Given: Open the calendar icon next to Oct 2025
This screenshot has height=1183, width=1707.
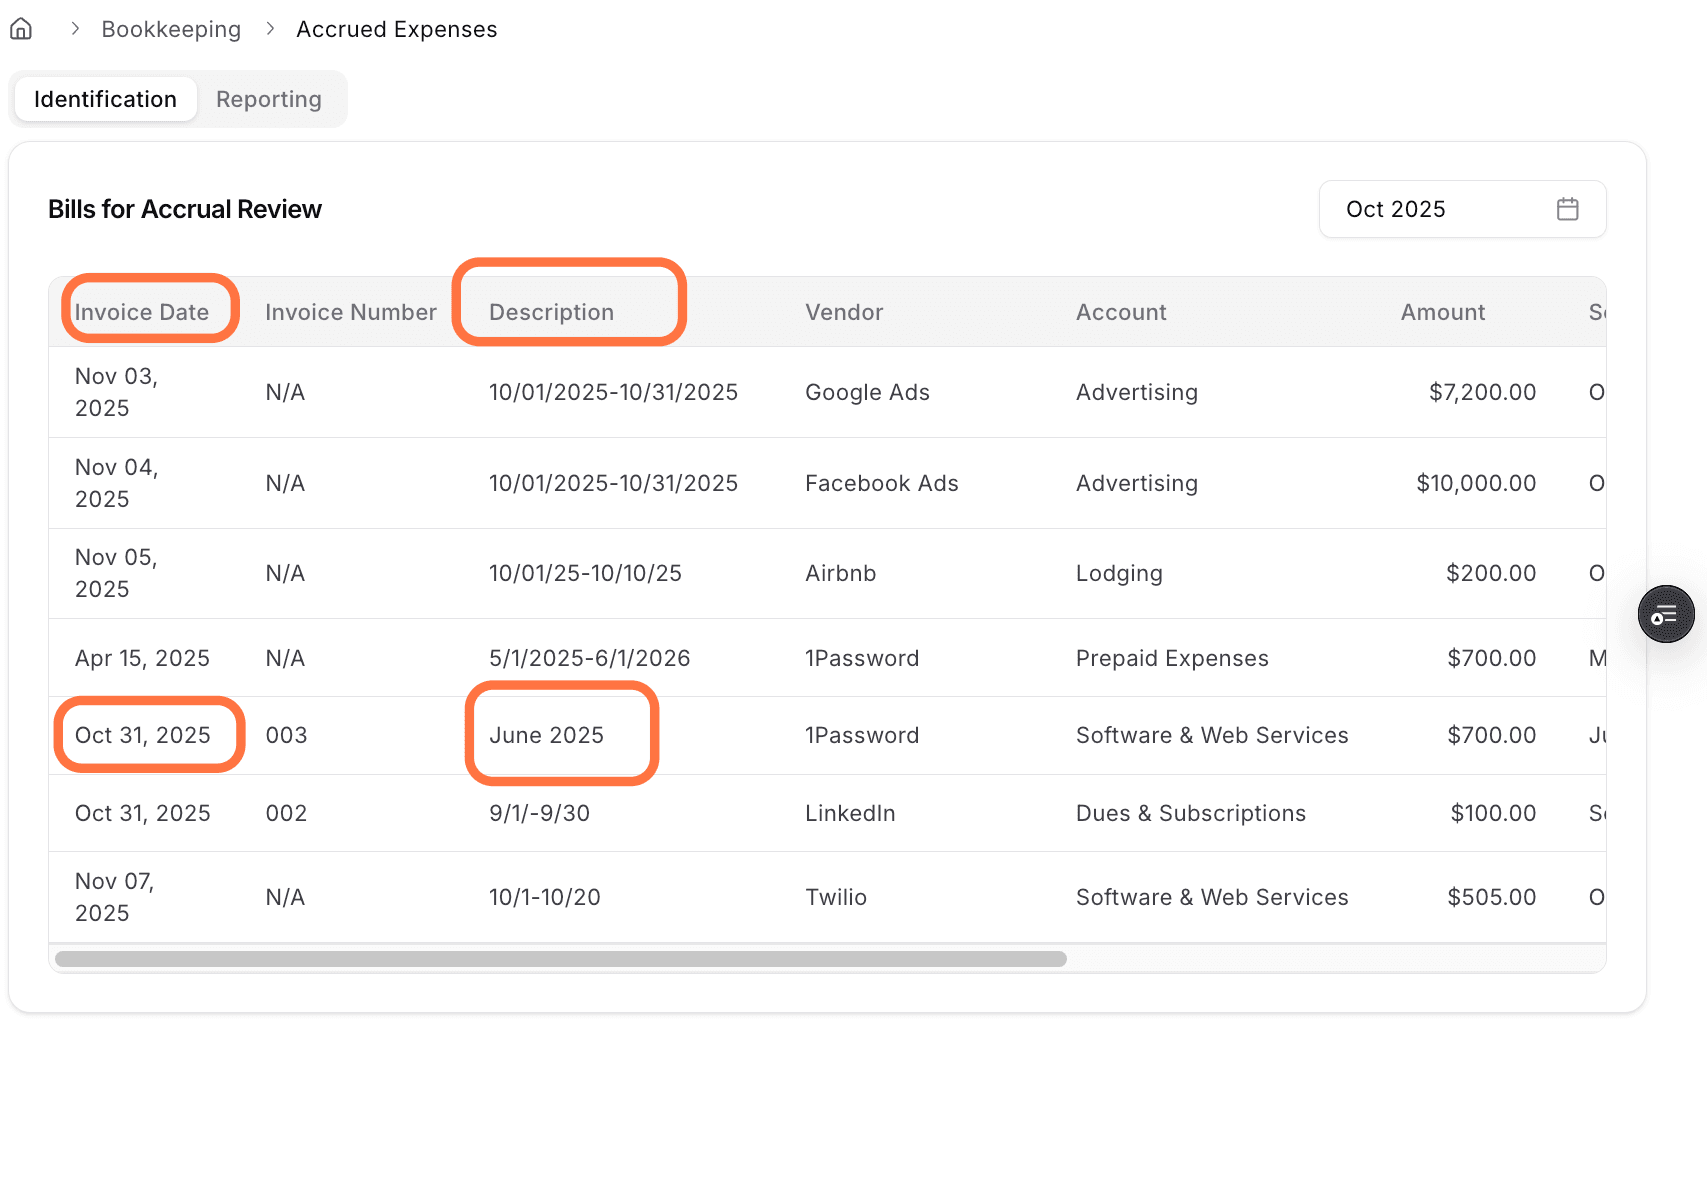Looking at the screenshot, I should (1567, 209).
